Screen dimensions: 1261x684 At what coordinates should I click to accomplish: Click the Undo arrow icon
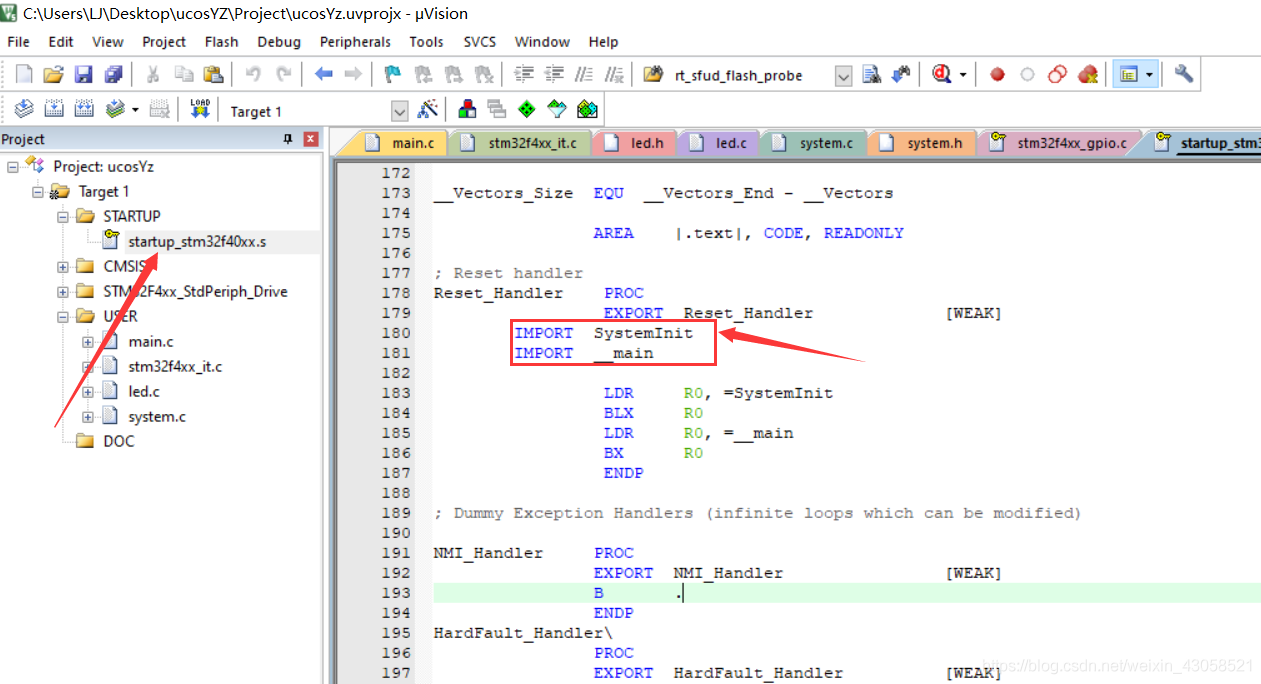(253, 74)
